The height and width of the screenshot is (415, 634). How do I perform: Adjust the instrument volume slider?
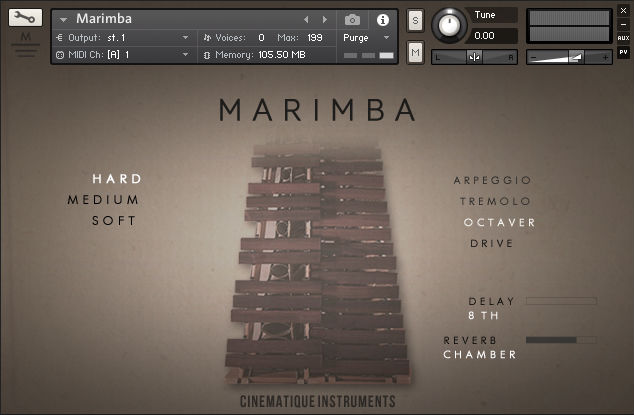click(569, 57)
